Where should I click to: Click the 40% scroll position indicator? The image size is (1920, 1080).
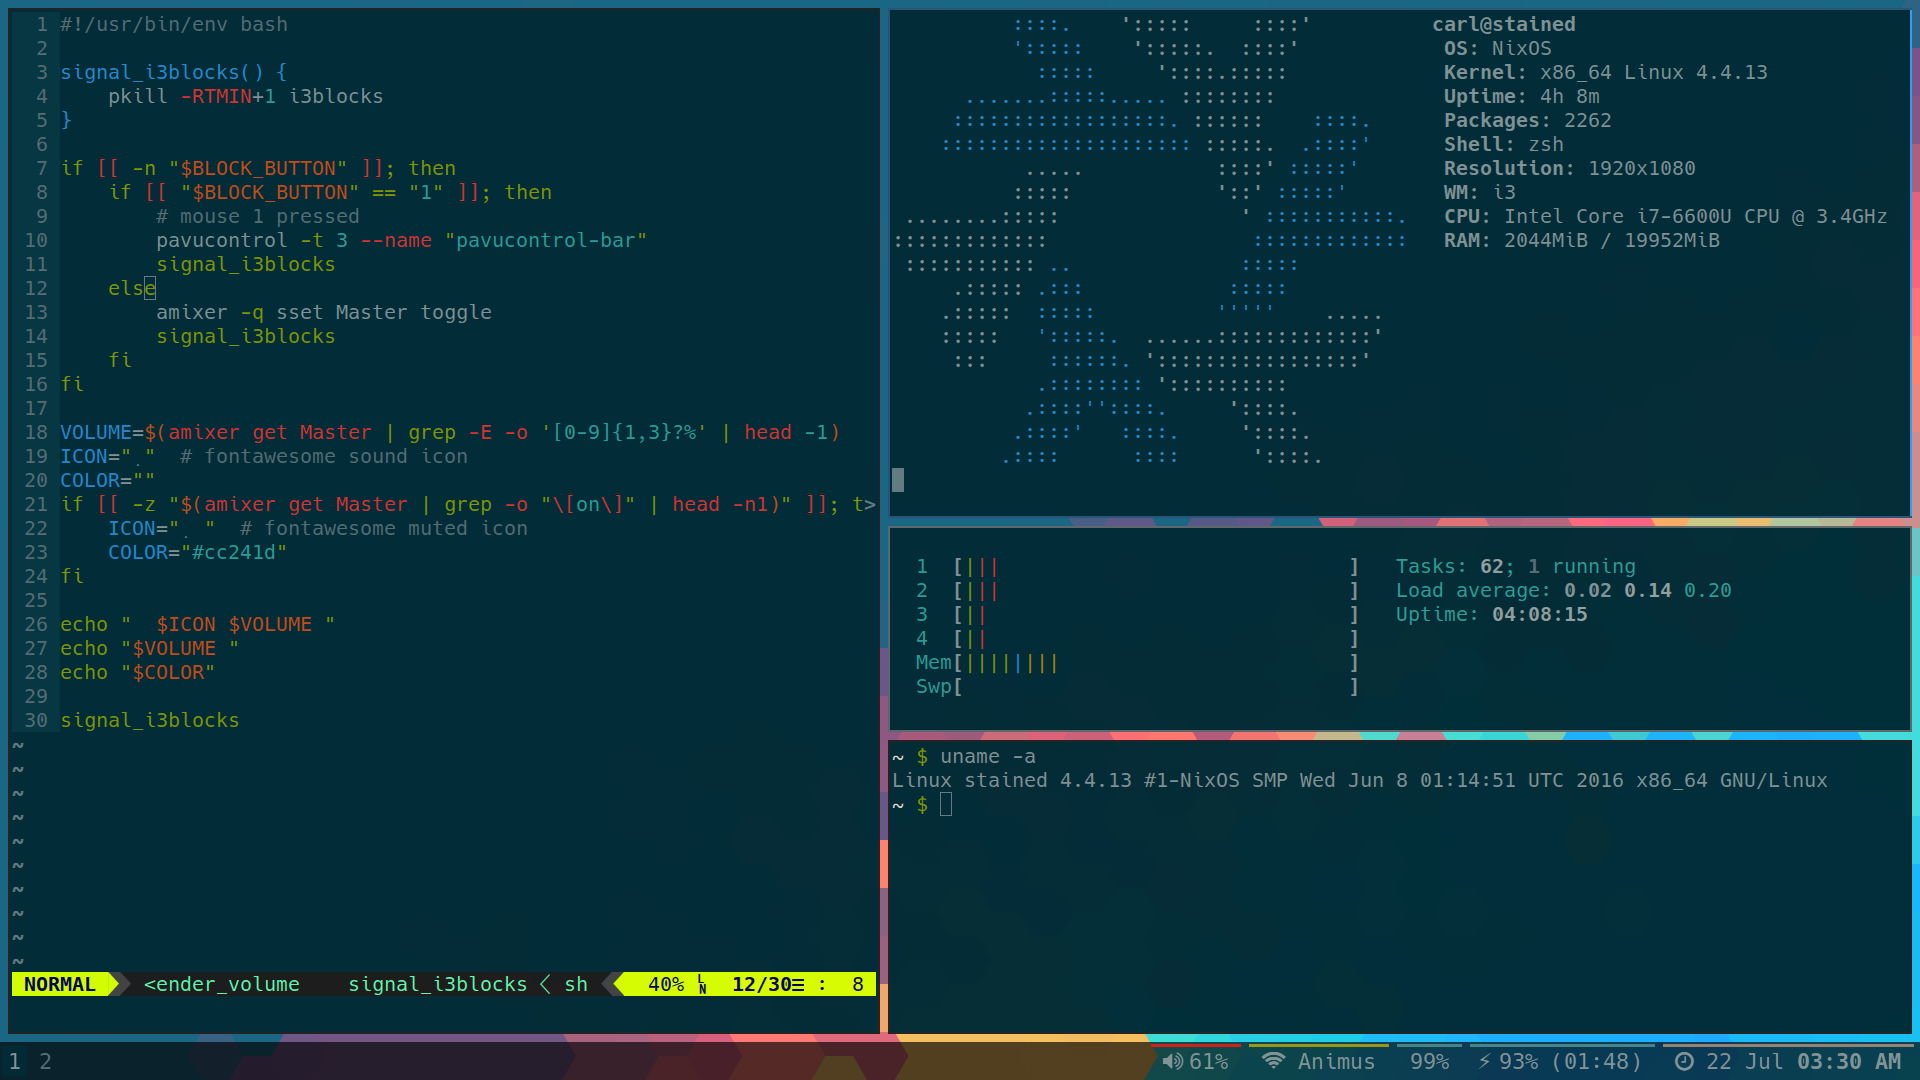tap(665, 984)
